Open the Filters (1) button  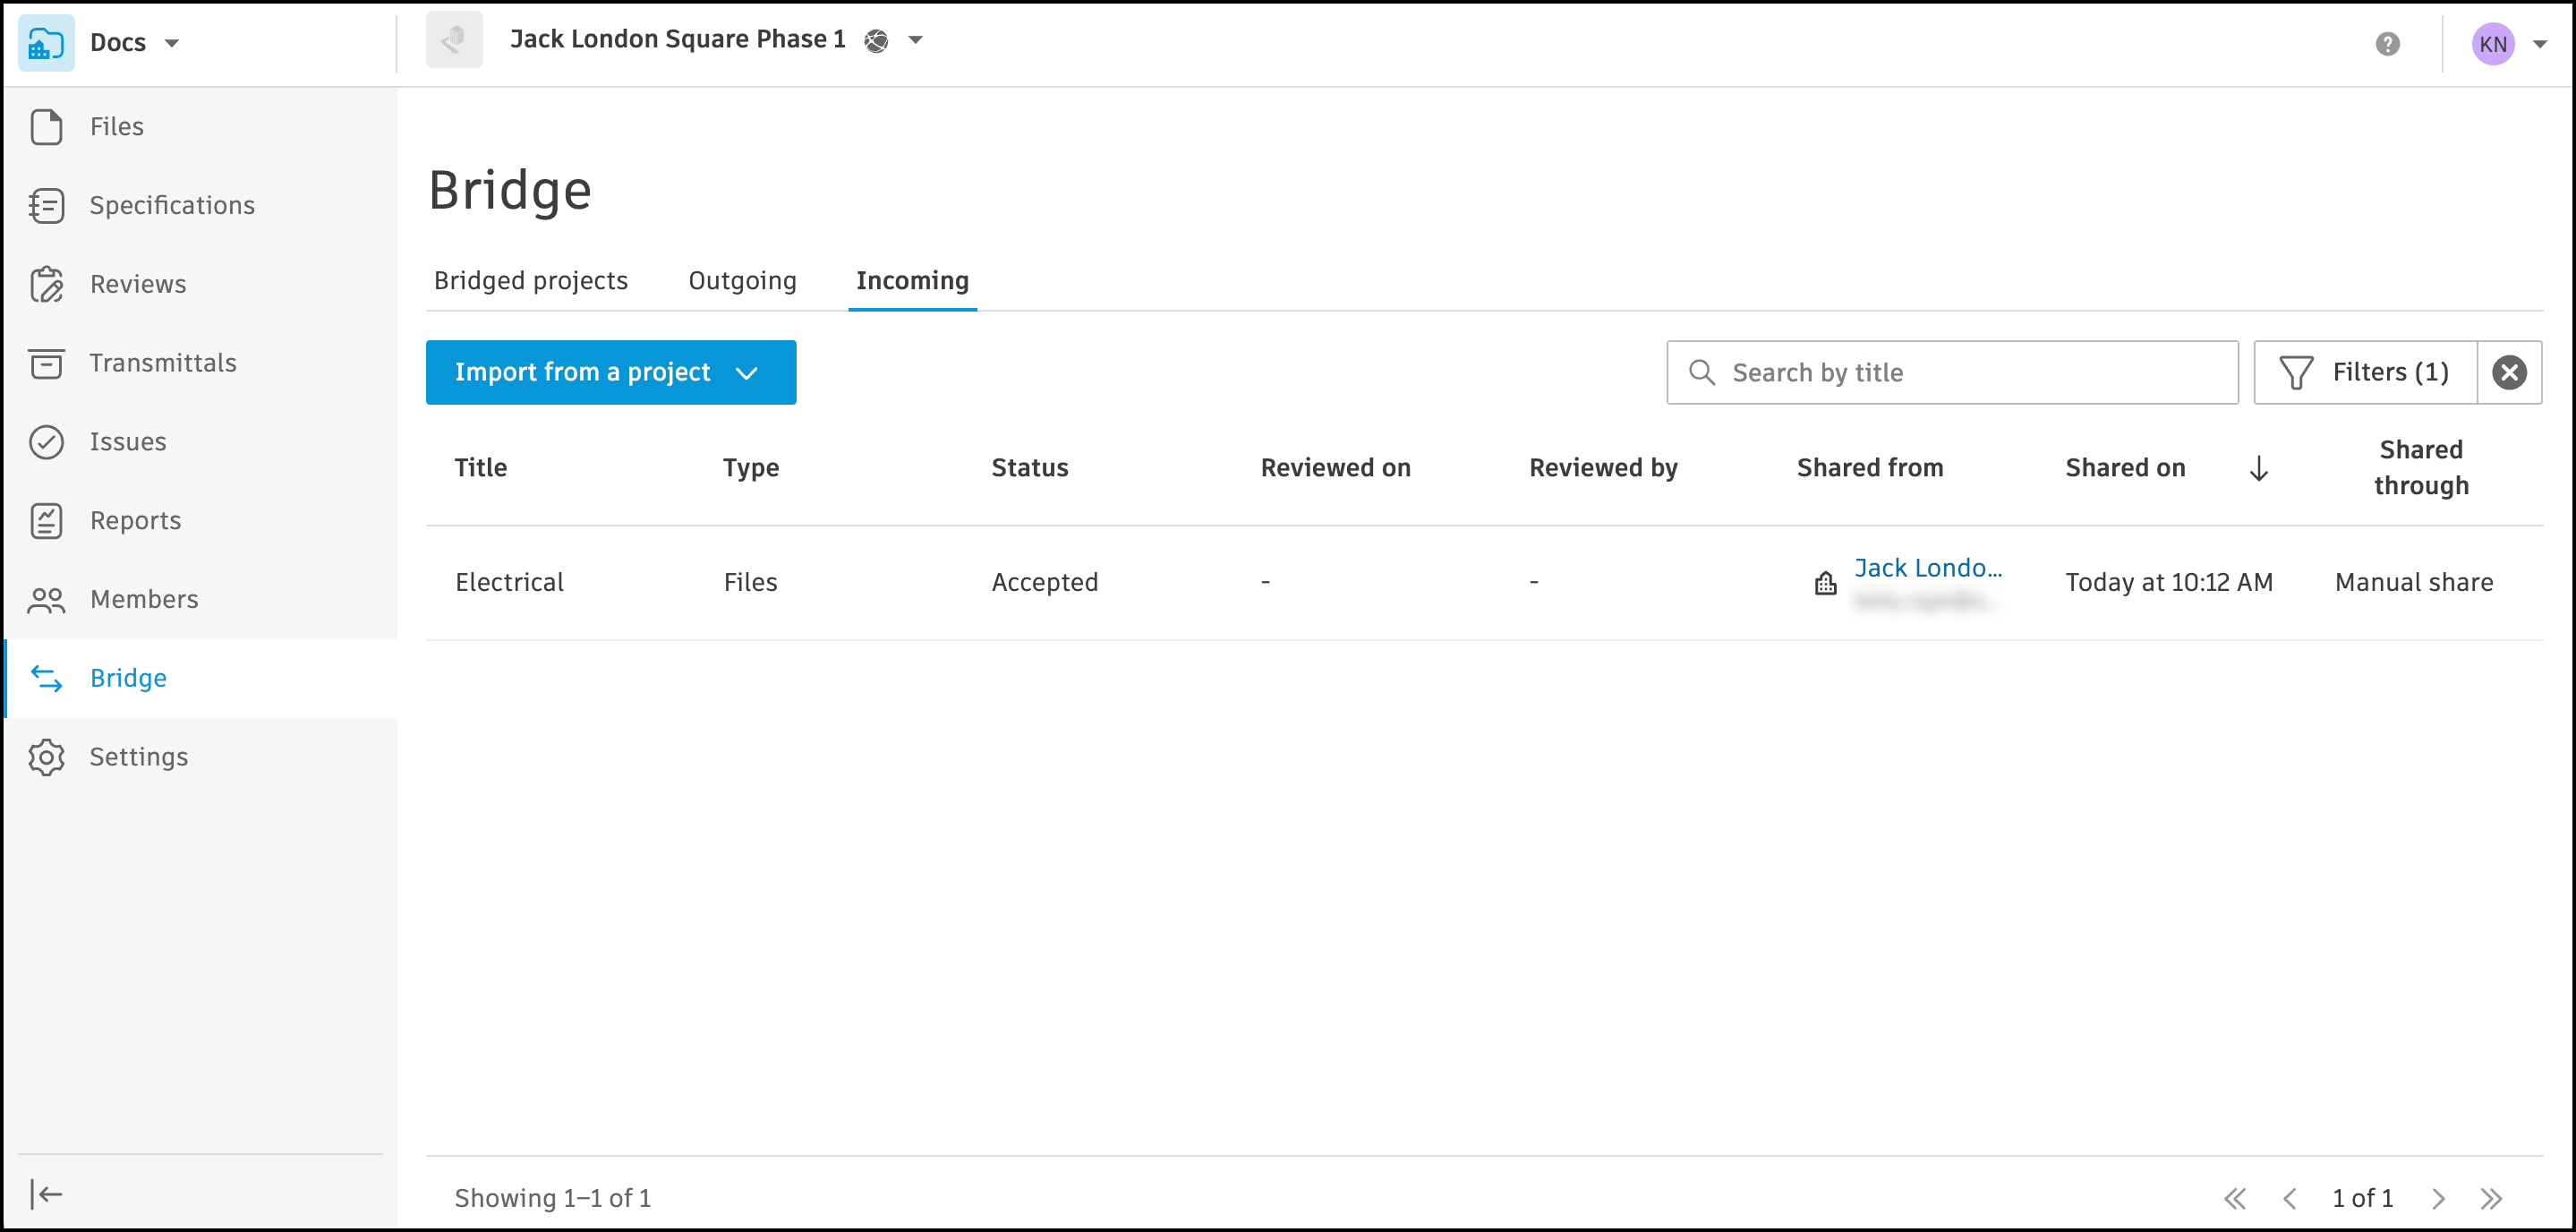click(2365, 372)
